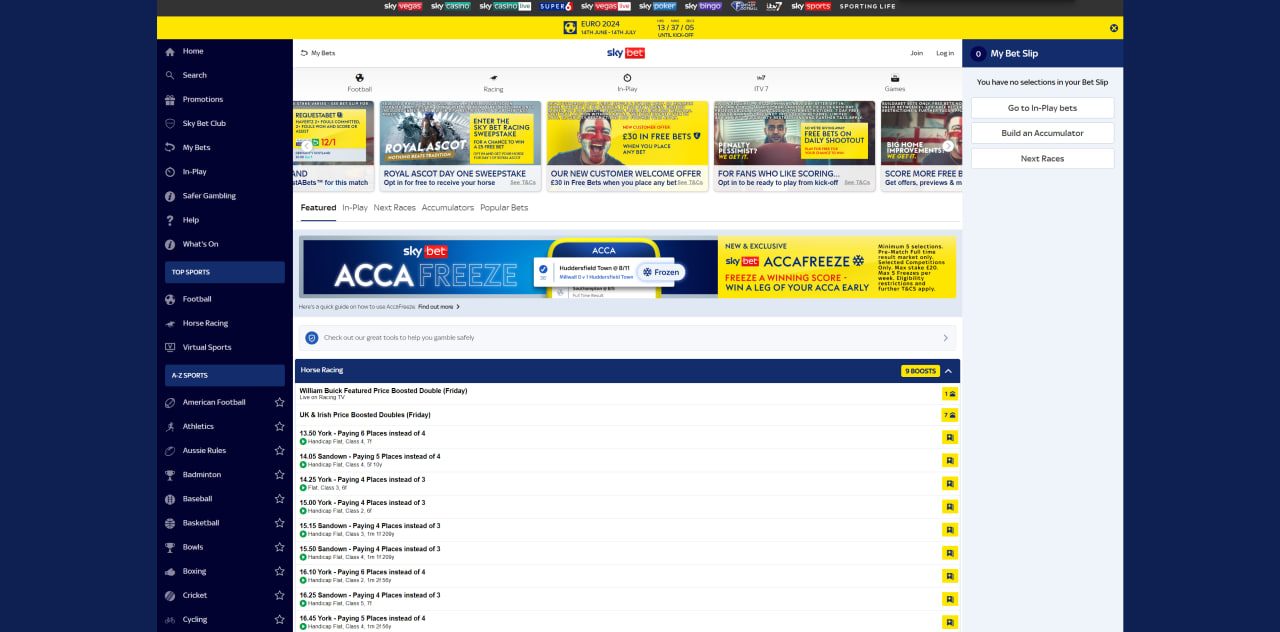
Task: Open Games from the top navigation icons
Action: coord(894,82)
